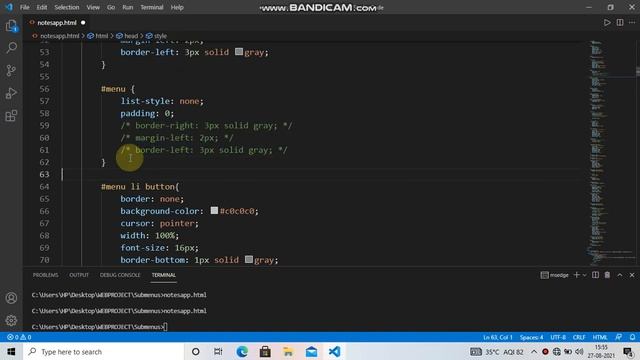Viewport: 640px width, 360px height.
Task: Open the Help menu
Action: point(177,7)
